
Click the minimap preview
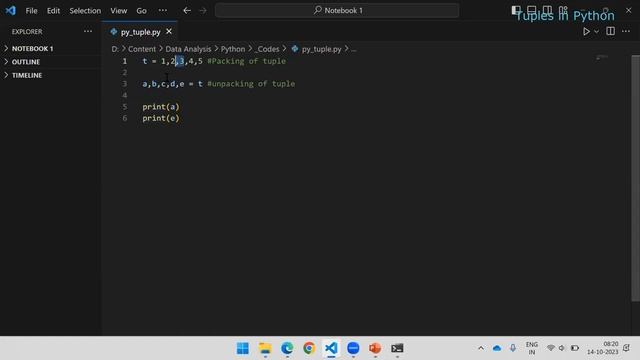click(x=602, y=58)
